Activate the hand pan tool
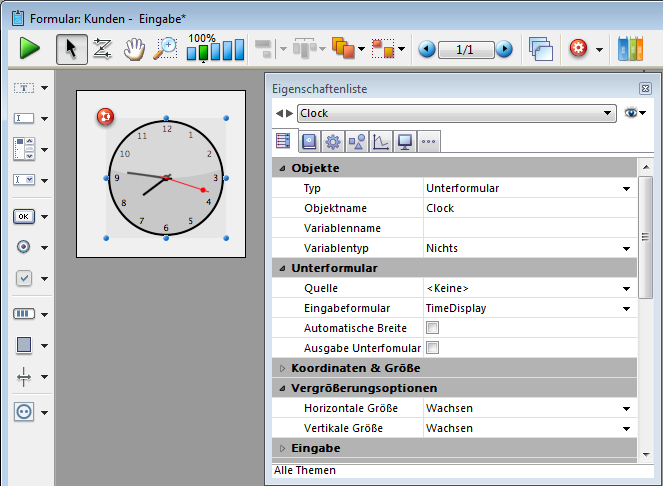663x486 pixels. coord(133,48)
